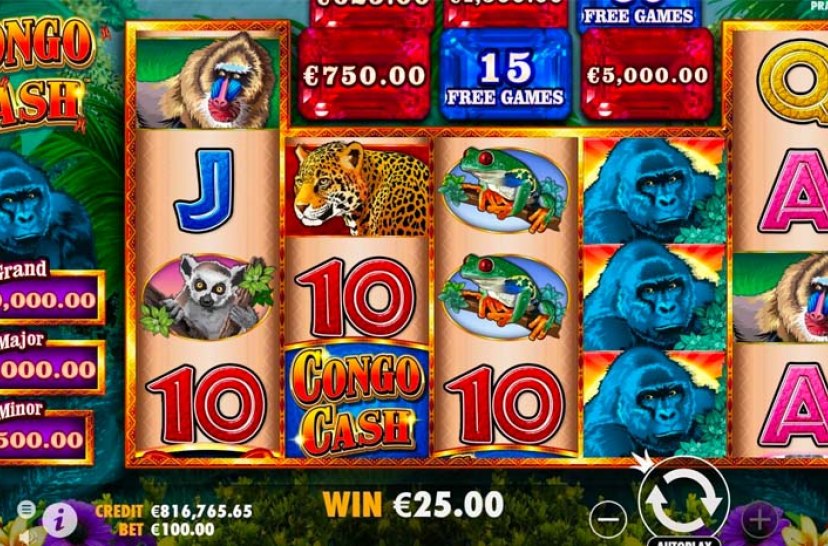This screenshot has height=546, width=828.
Task: Mute sound with the speaker icon
Action: coord(27,537)
